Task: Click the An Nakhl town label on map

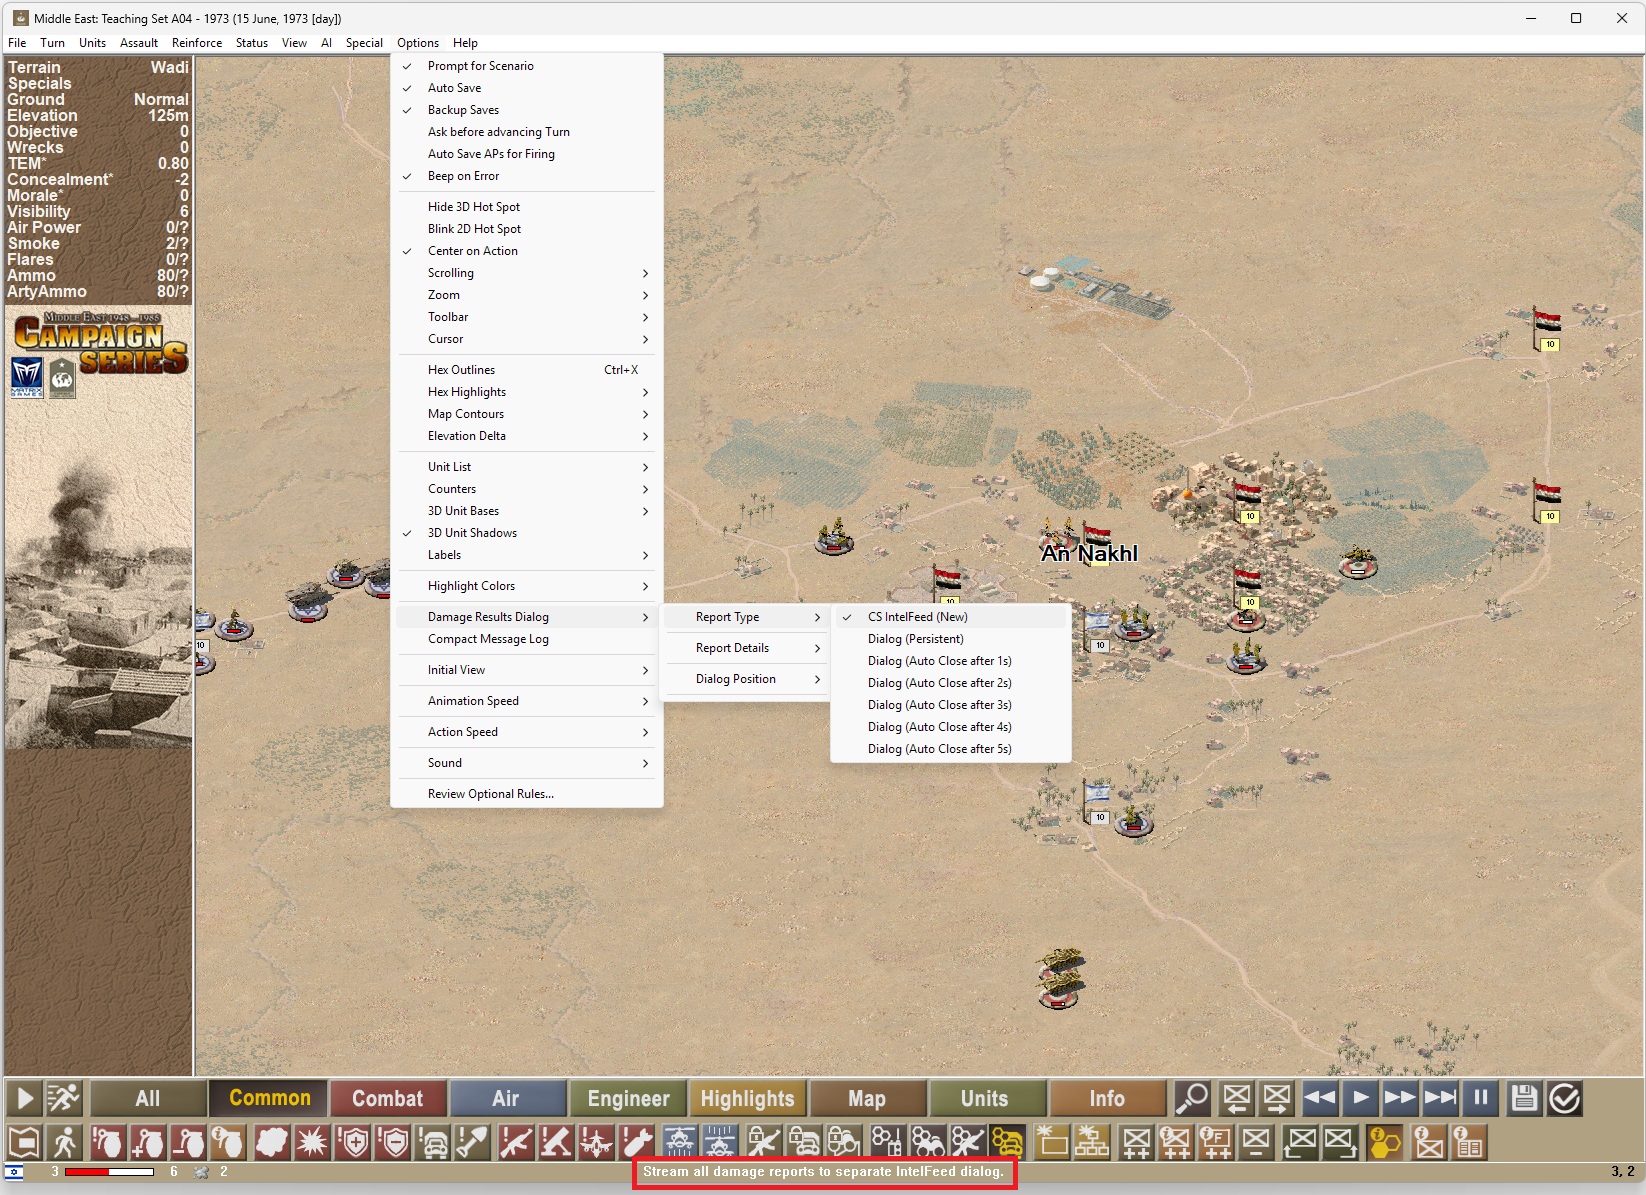Action: (x=1089, y=553)
